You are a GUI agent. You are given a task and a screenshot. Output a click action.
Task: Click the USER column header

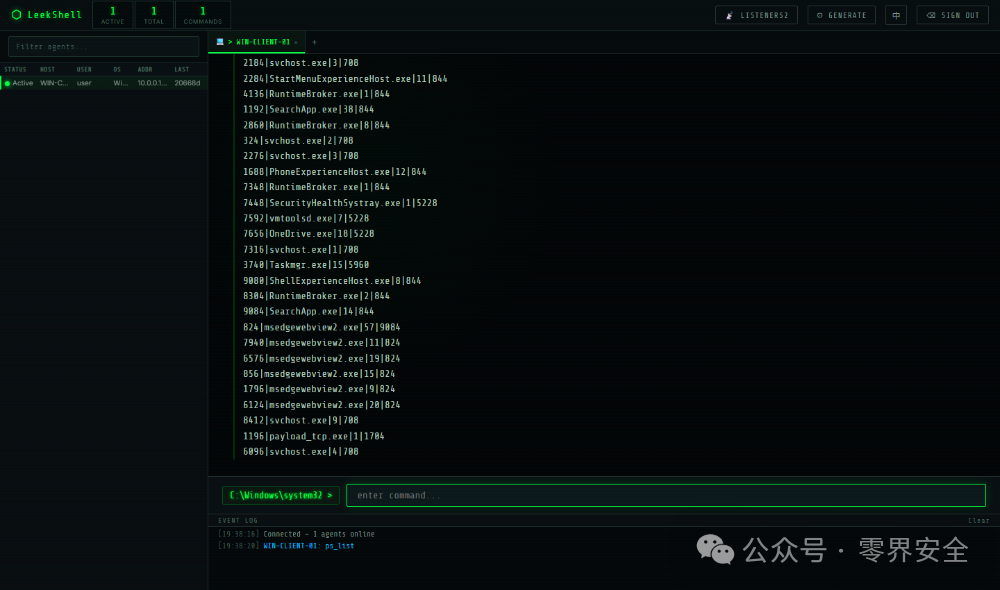click(84, 70)
